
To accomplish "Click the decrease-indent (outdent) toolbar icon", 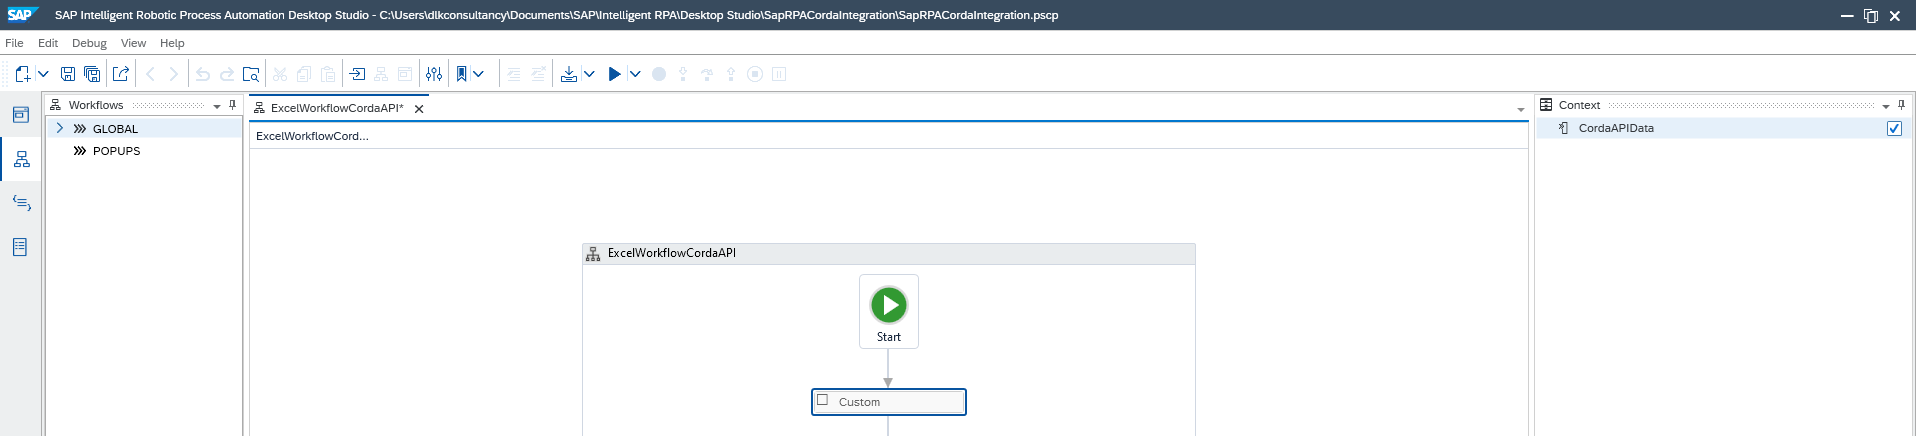I will 514,74.
